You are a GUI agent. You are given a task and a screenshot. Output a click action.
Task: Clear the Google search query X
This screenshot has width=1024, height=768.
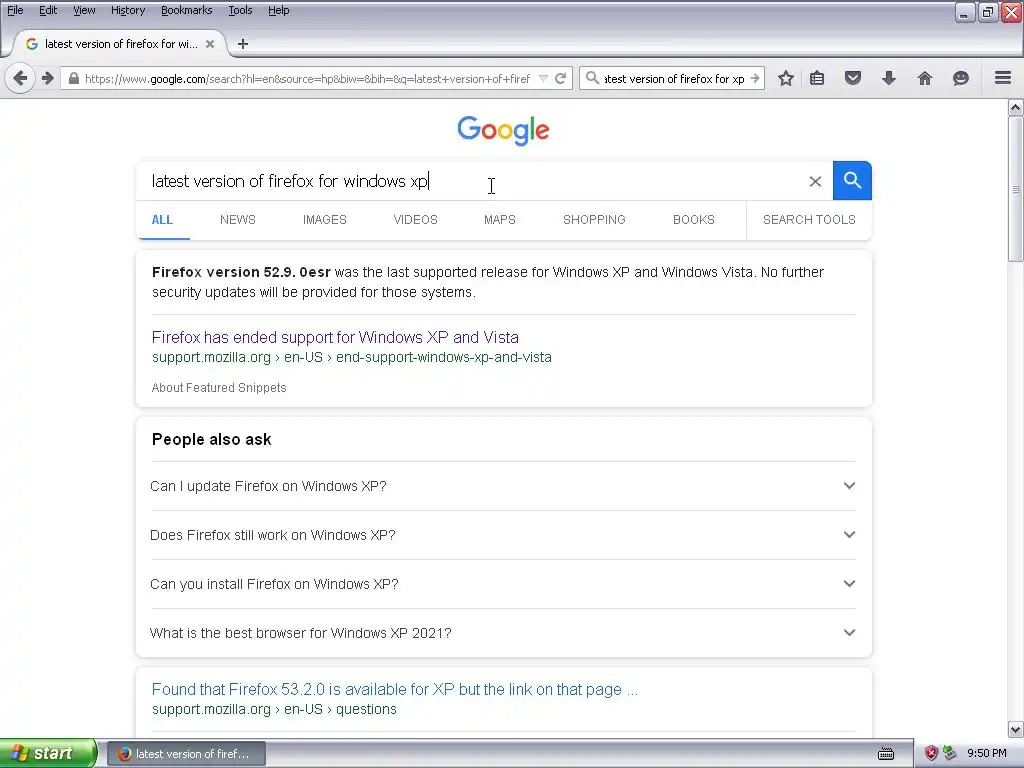click(815, 182)
